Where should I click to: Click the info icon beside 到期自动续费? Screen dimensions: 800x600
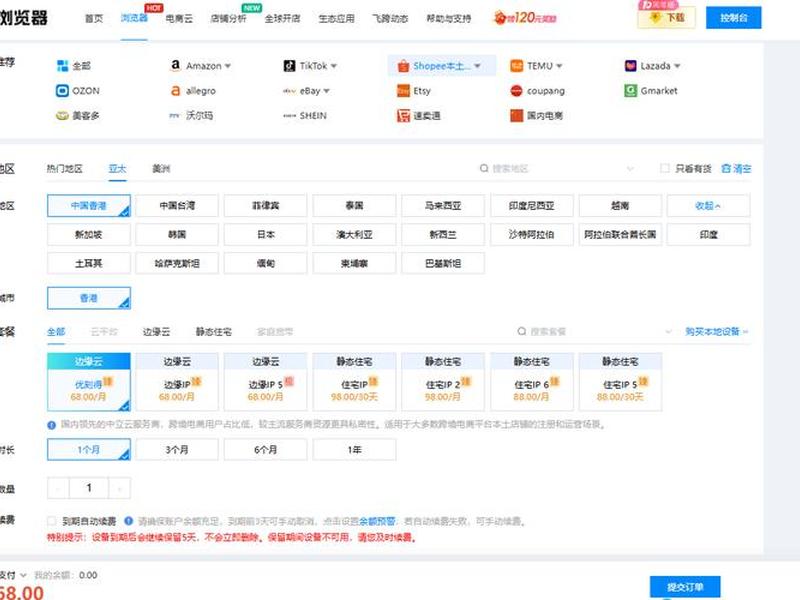(129, 521)
